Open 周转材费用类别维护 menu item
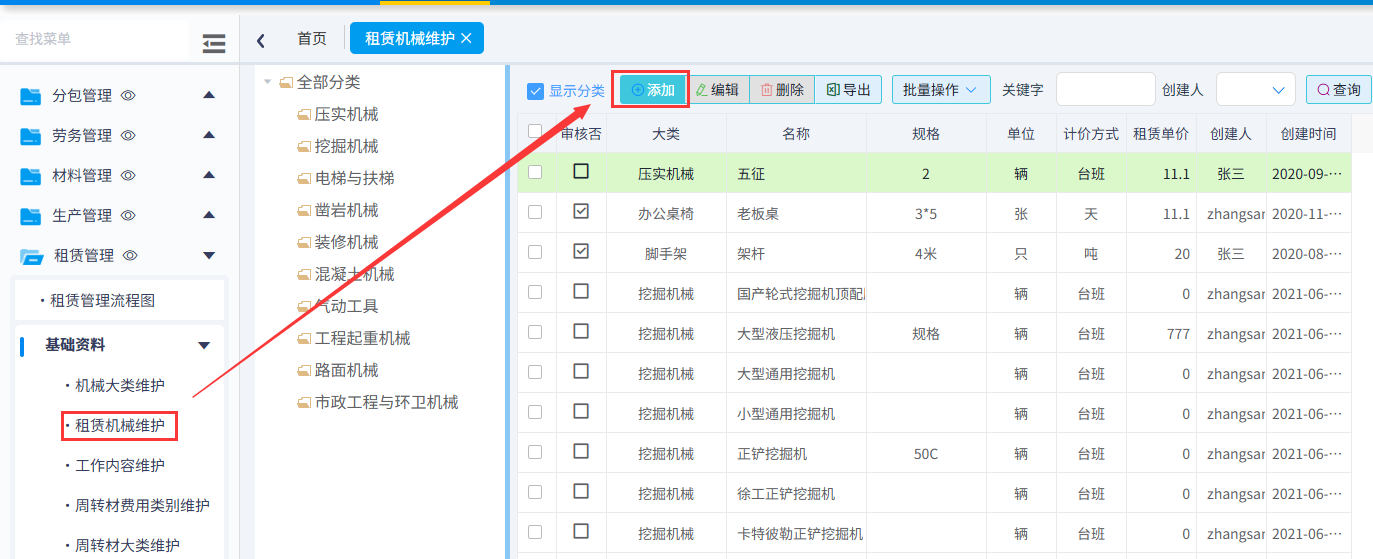This screenshot has height=559, width=1373. pos(143,505)
